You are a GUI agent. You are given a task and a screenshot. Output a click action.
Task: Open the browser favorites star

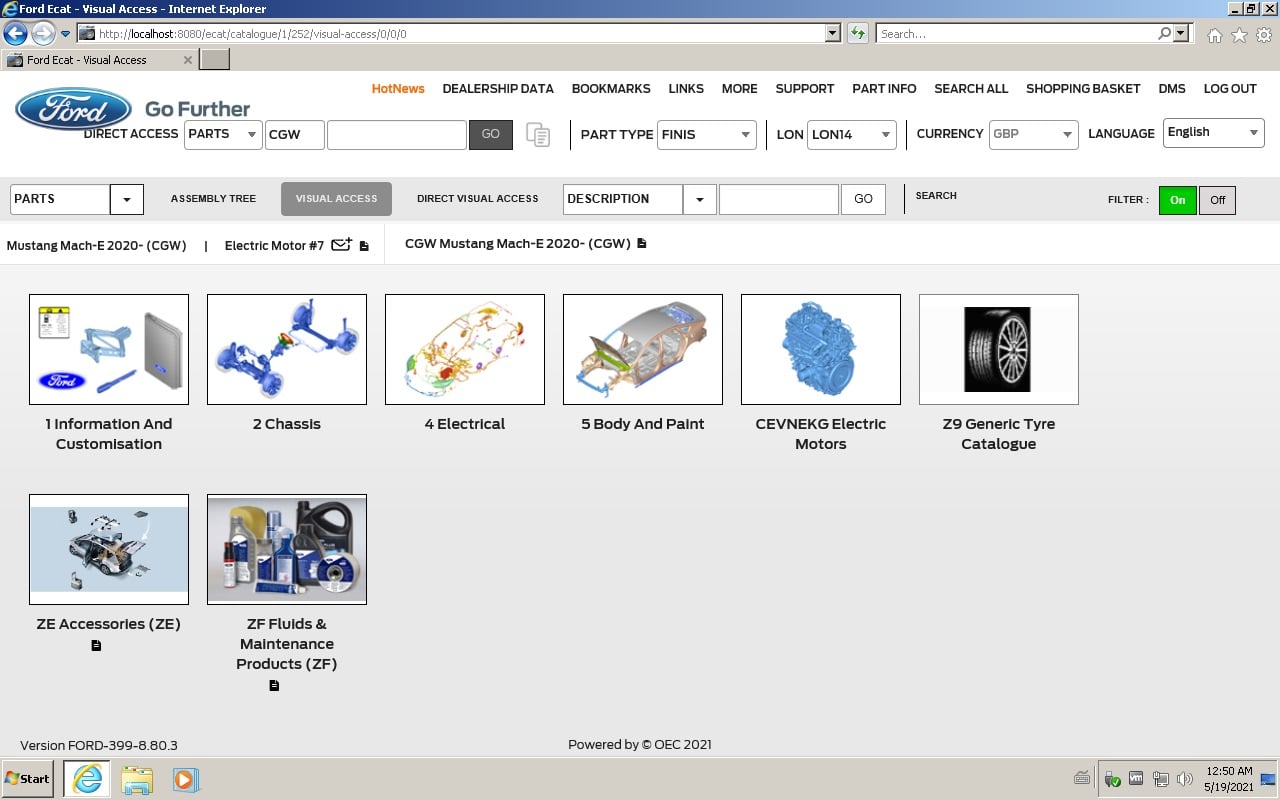coord(1239,35)
